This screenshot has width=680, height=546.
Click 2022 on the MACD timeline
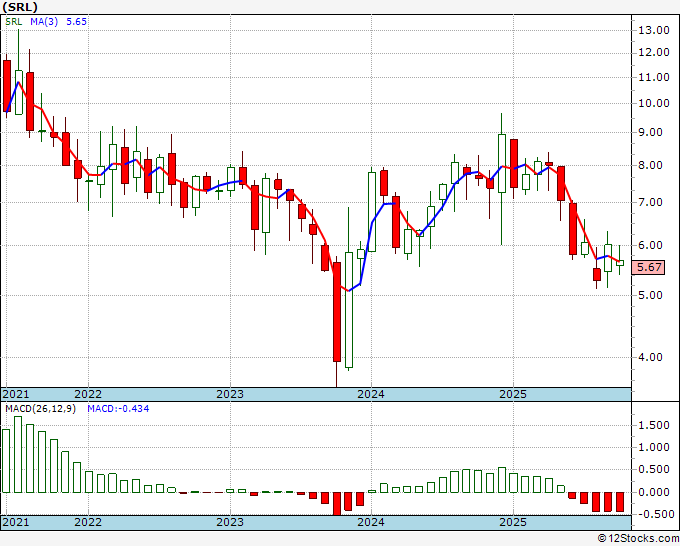click(88, 522)
